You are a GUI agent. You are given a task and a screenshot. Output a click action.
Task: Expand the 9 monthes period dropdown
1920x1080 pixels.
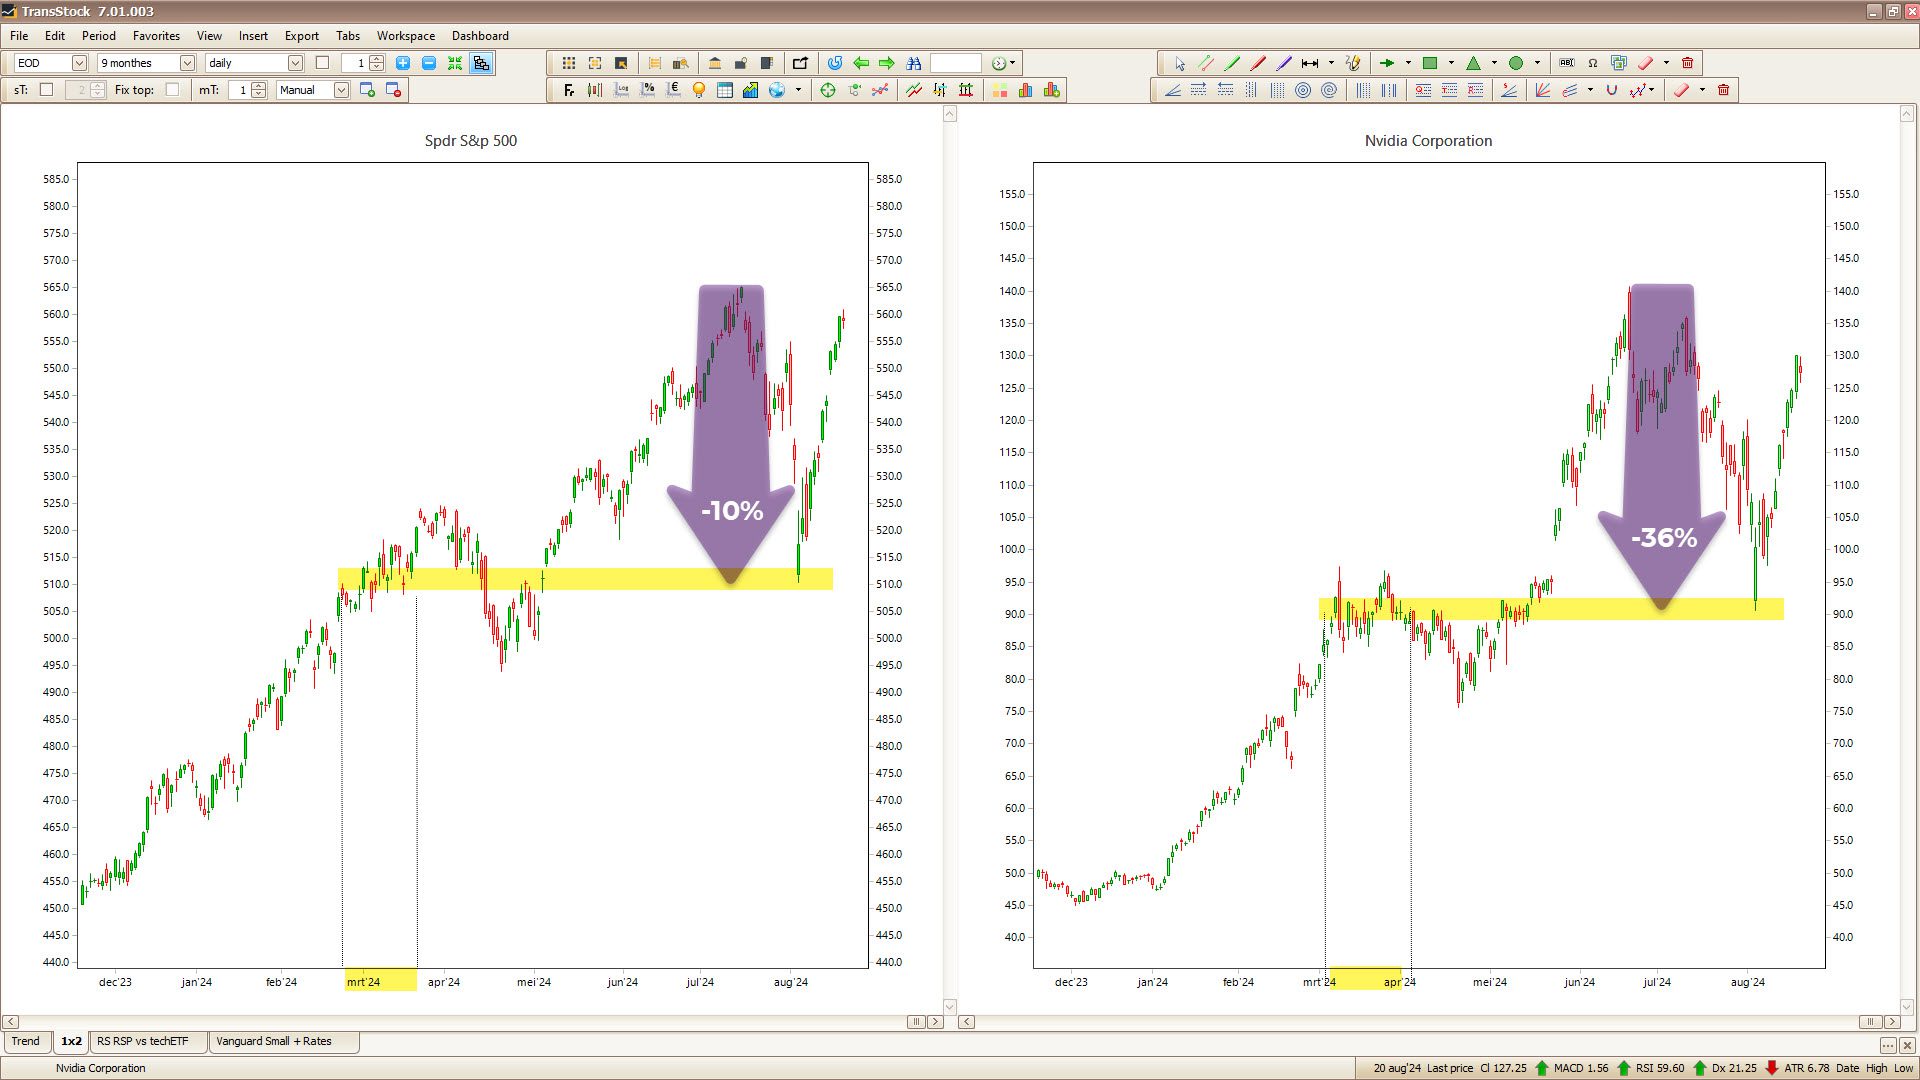(x=187, y=63)
